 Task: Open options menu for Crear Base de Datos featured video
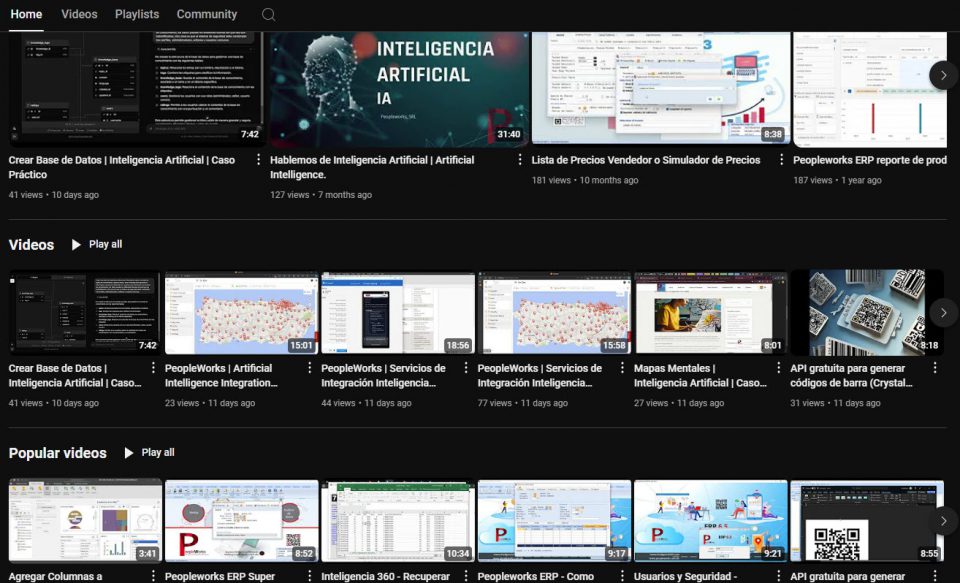pyautogui.click(x=258, y=160)
